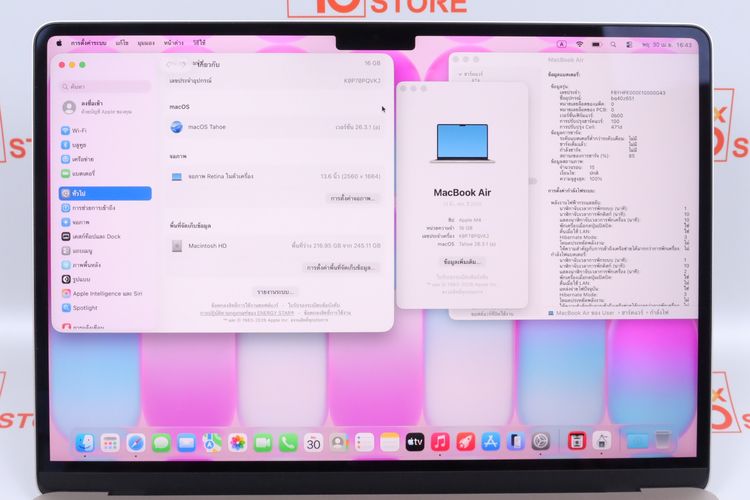Open Contacts from the Dock
This screenshot has width=750, height=500.
[339, 443]
